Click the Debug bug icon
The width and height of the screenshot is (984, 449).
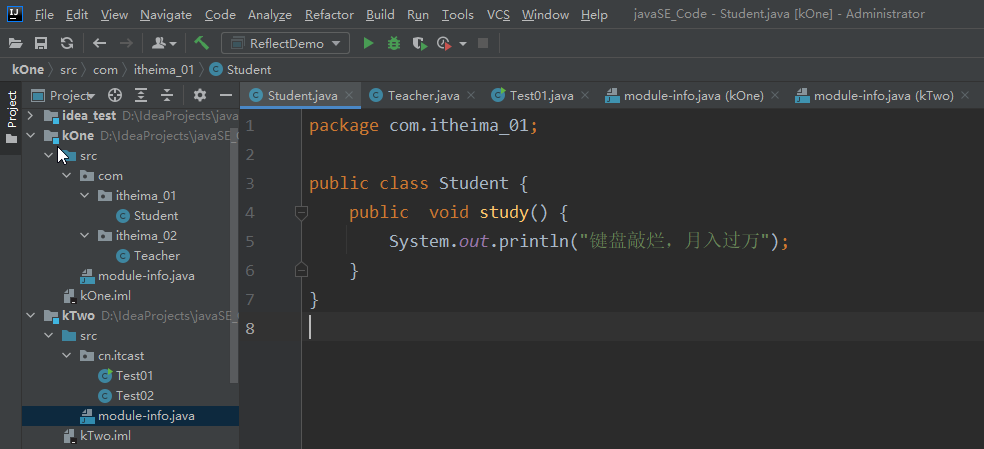[x=394, y=43]
